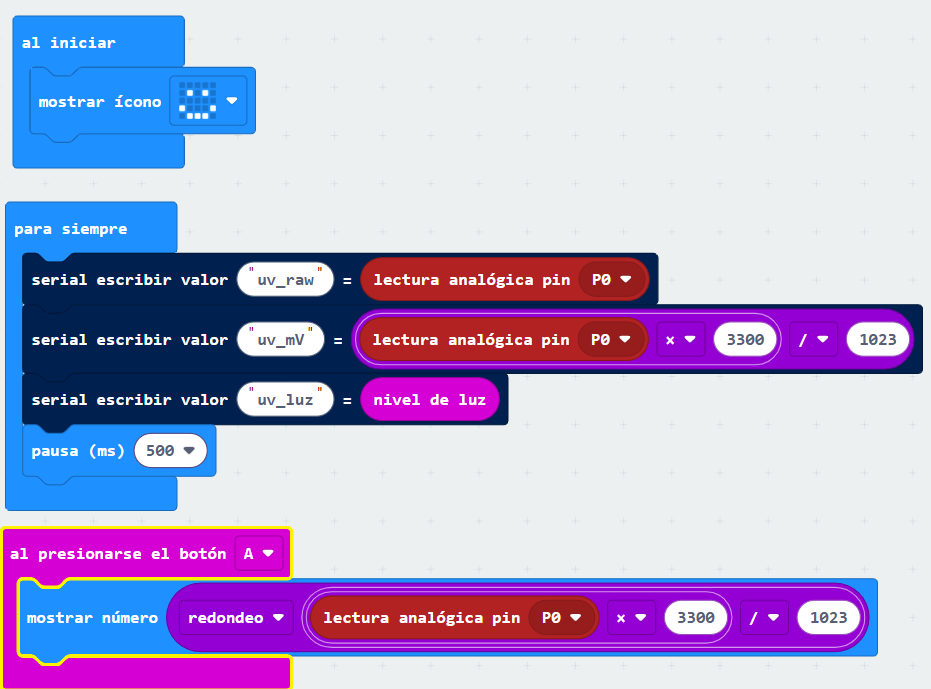Viewport: 931px width, 689px height.
Task: Change multiply operator in mostrar número block
Action: (x=631, y=618)
